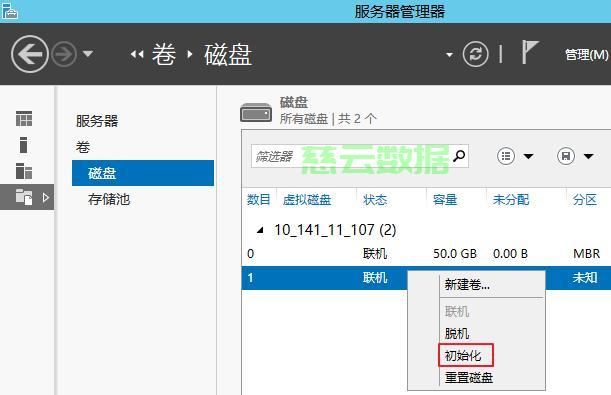Select the 卷 breadcrumb
This screenshot has width=611, height=395.
coord(163,54)
